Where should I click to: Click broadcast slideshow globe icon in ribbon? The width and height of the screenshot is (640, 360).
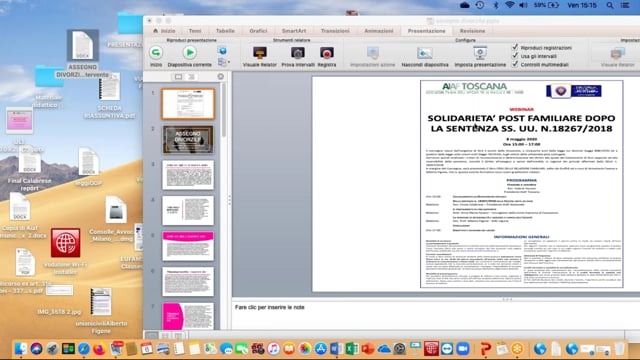pyautogui.click(x=222, y=51)
